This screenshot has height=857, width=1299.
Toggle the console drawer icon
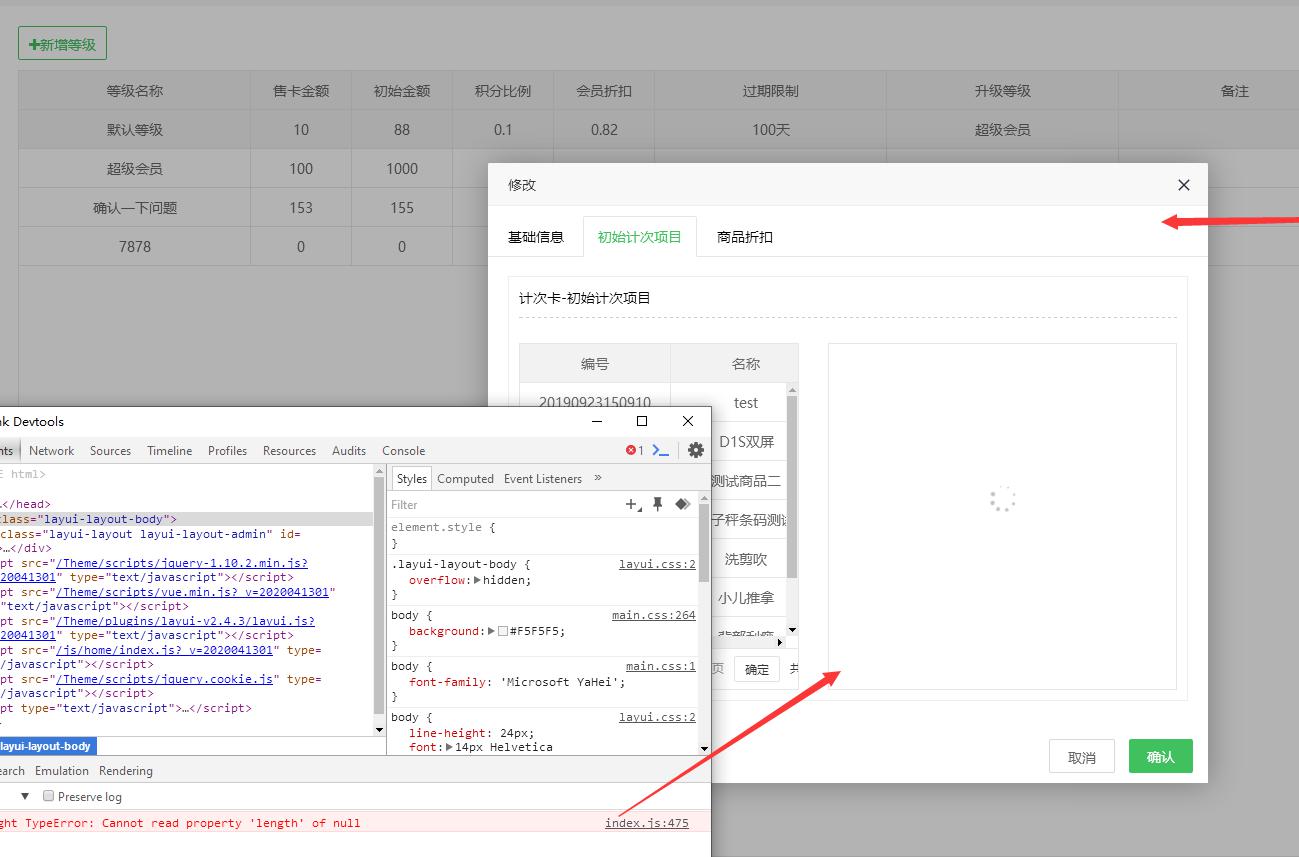(x=661, y=450)
